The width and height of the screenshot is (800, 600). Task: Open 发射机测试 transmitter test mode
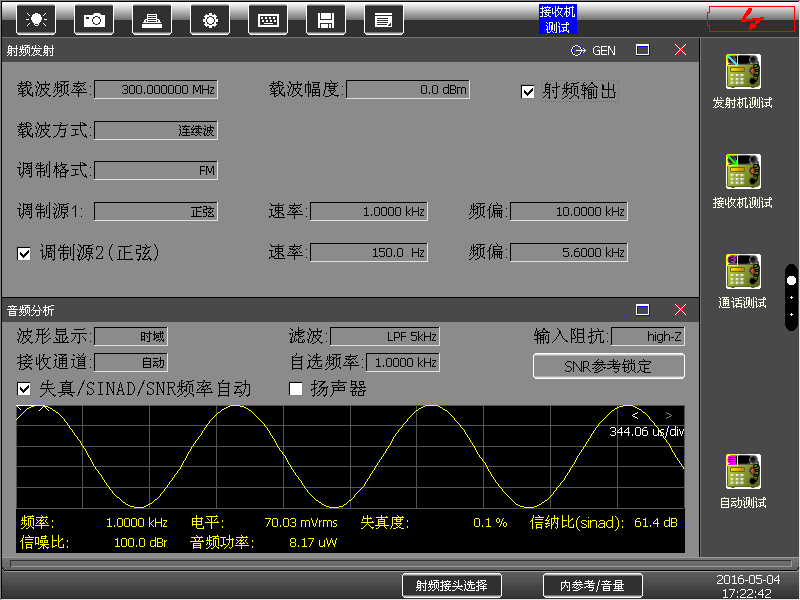click(x=742, y=81)
